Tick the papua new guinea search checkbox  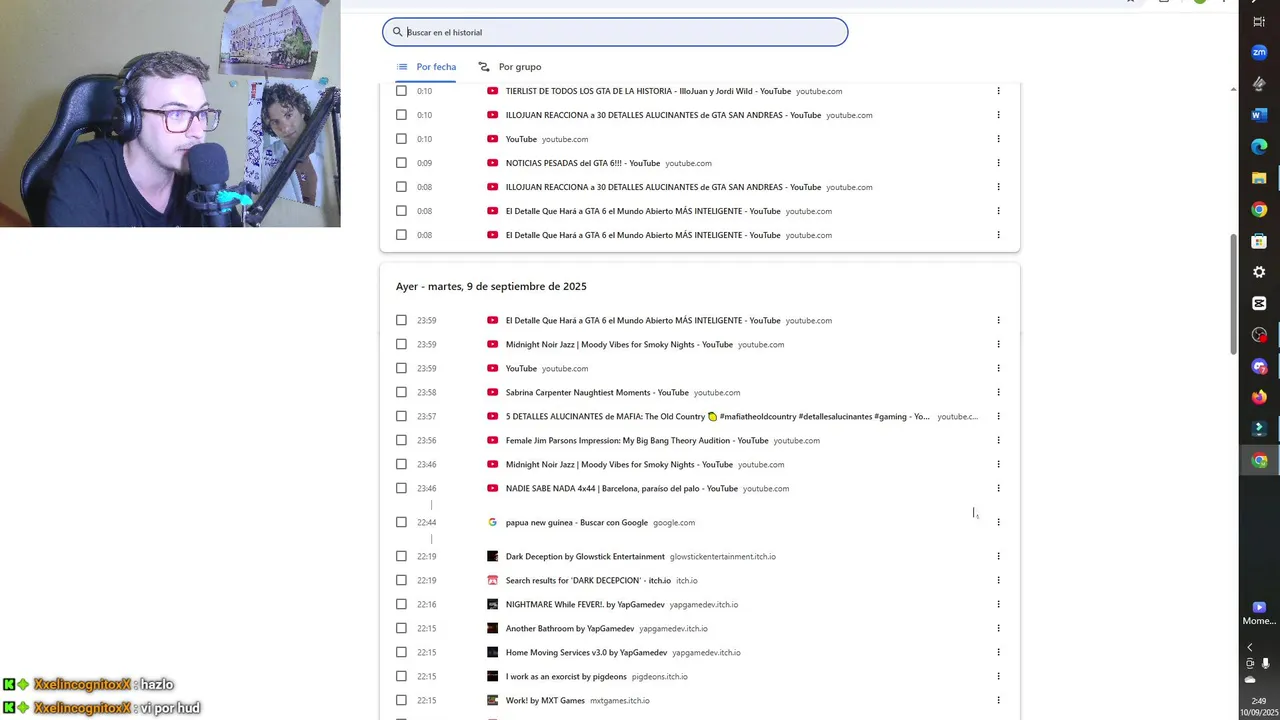401,522
